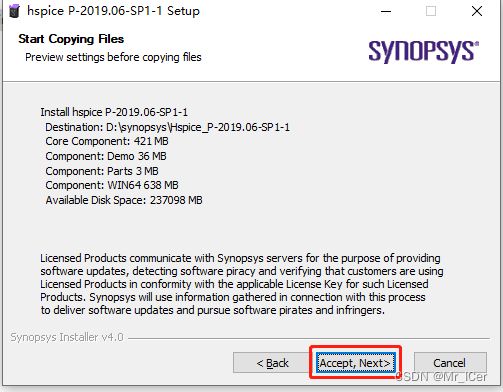Click the Destination path line
The width and height of the screenshot is (503, 392).
tap(168, 127)
